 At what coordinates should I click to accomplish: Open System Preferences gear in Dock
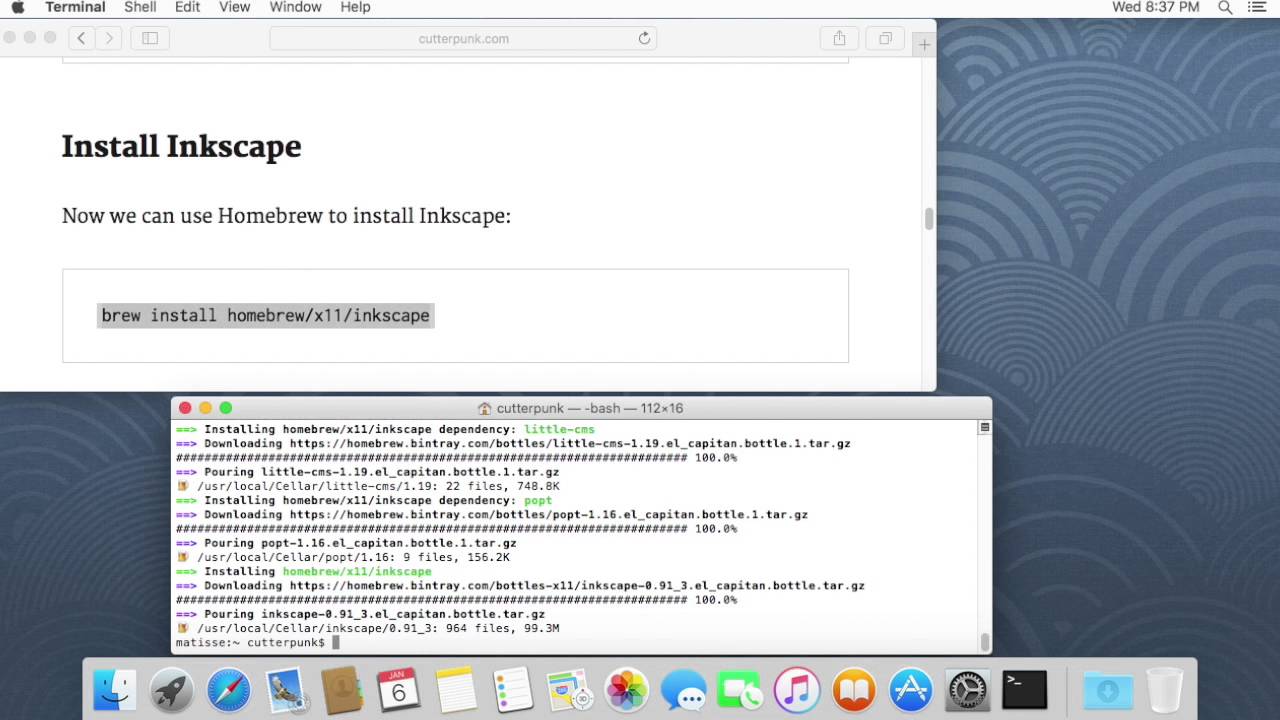[968, 690]
